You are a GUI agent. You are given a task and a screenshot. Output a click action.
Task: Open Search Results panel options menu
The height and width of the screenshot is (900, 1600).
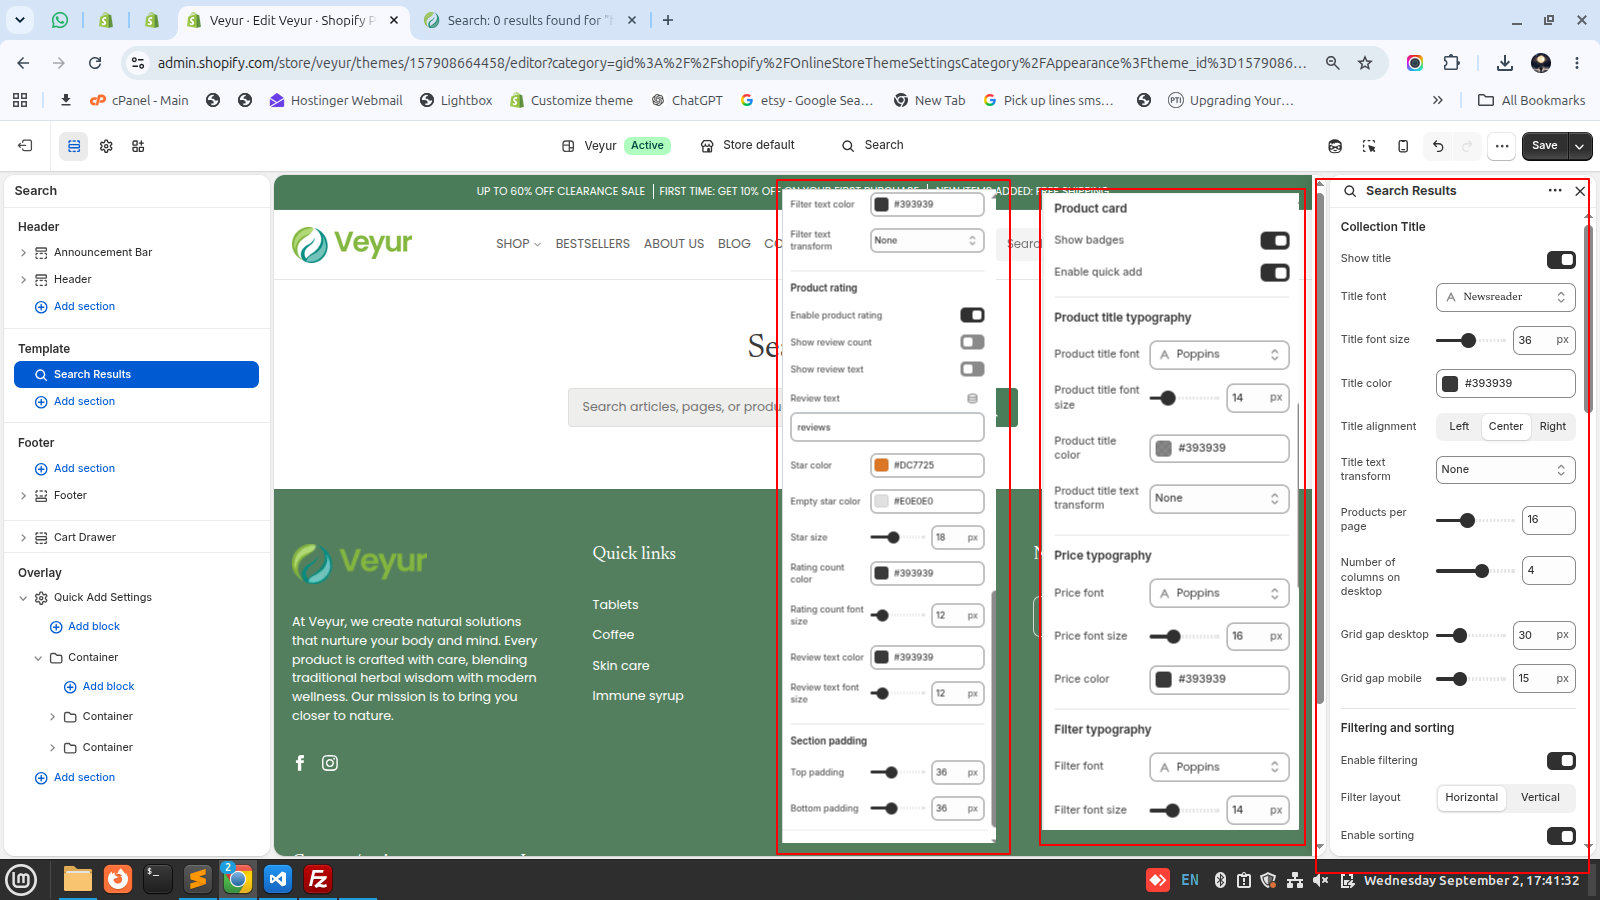tap(1555, 191)
